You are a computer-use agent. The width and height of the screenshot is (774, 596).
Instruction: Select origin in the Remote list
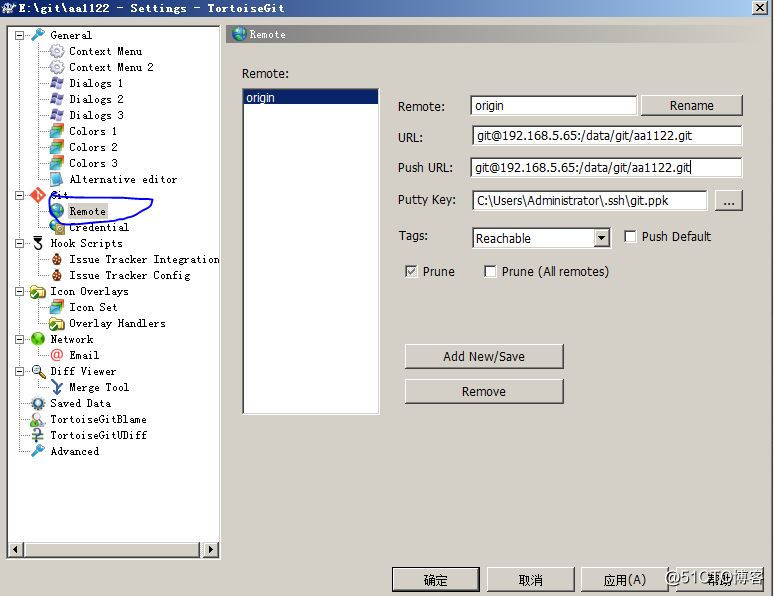tap(310, 97)
